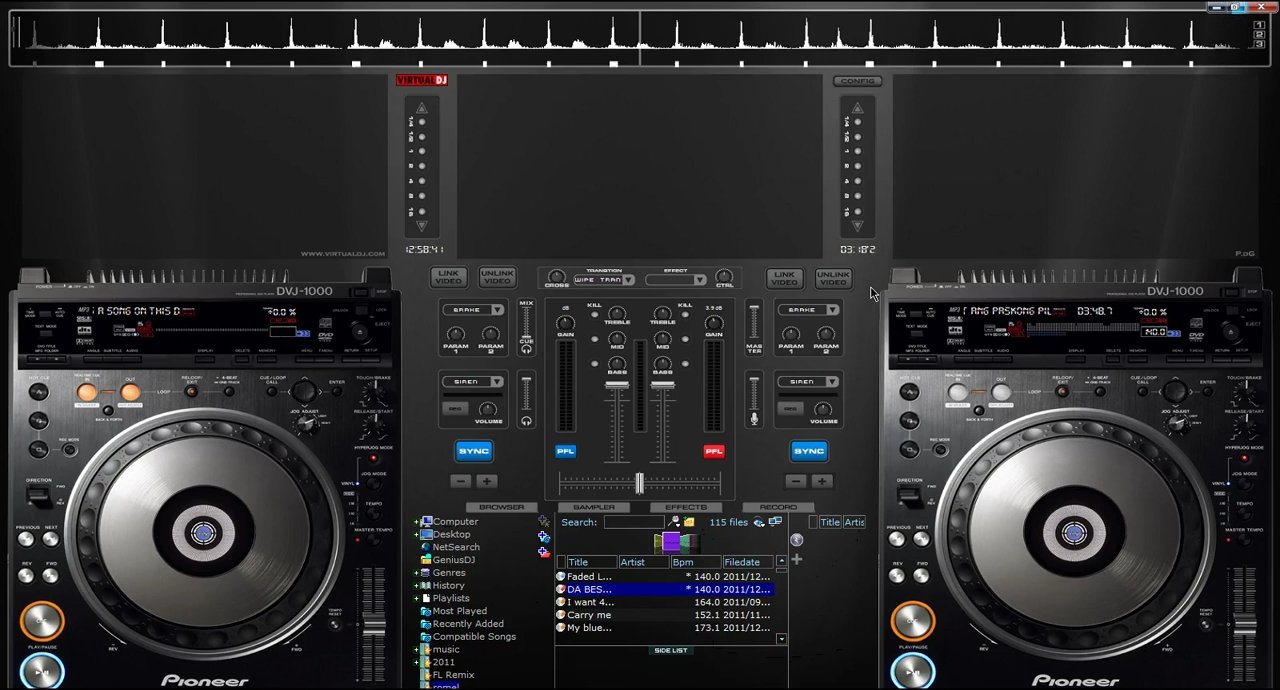Image resolution: width=1280 pixels, height=690 pixels.
Task: Toggle left channel Bass kill button
Action: point(594,365)
